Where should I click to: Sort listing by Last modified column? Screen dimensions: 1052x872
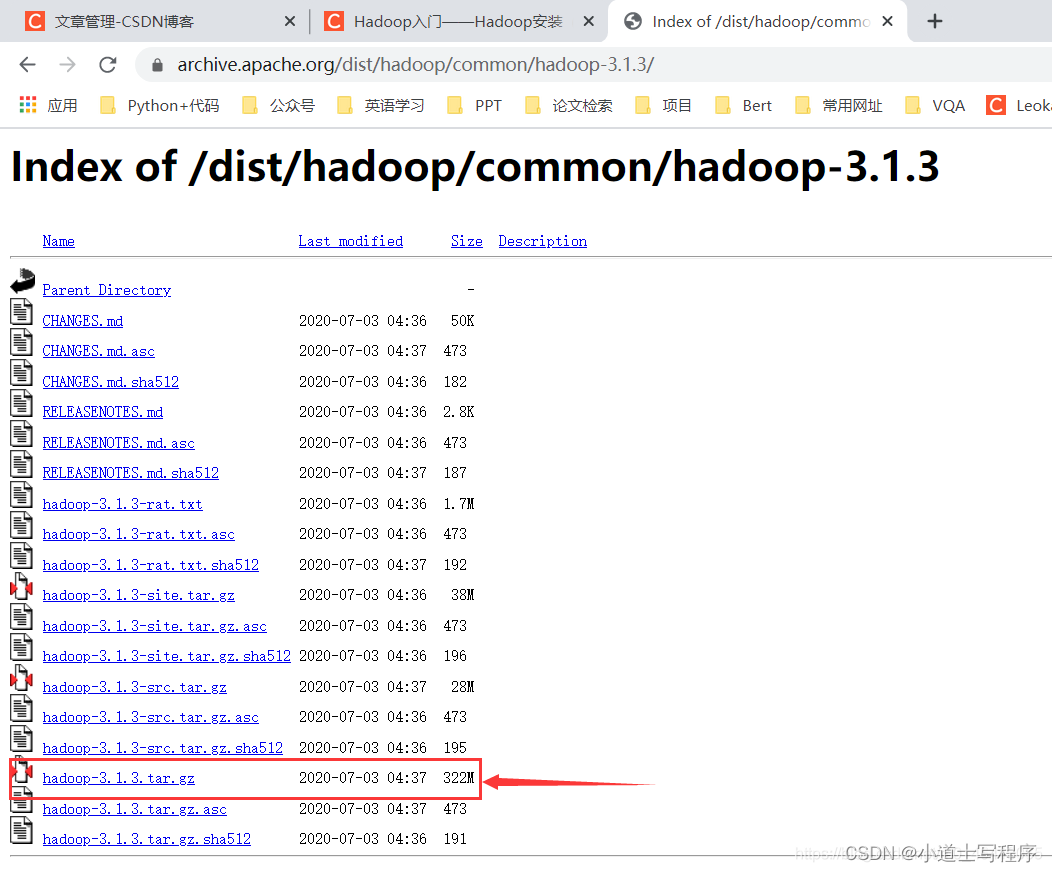click(350, 241)
